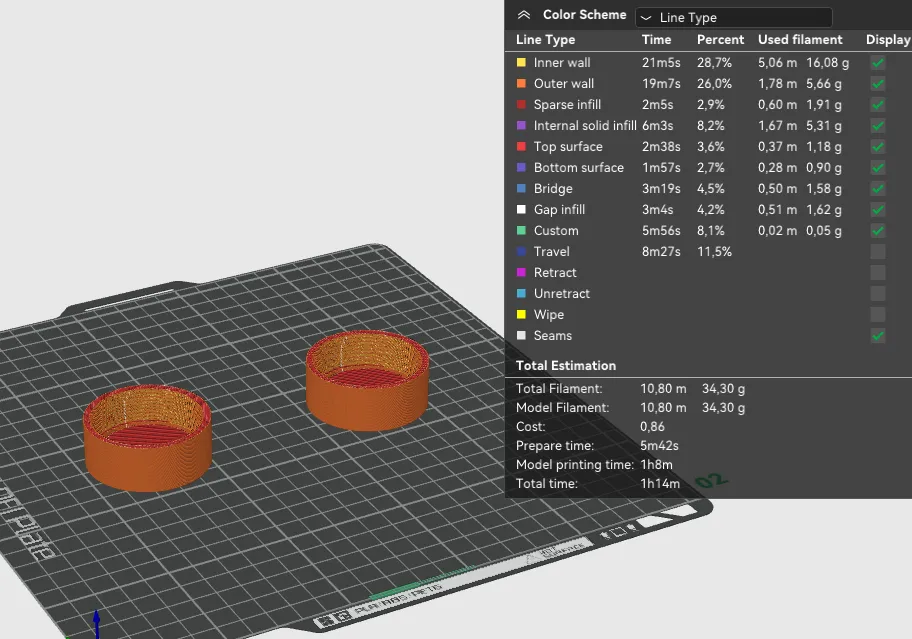
Task: Click the Total time 1h14m value
Action: [660, 484]
